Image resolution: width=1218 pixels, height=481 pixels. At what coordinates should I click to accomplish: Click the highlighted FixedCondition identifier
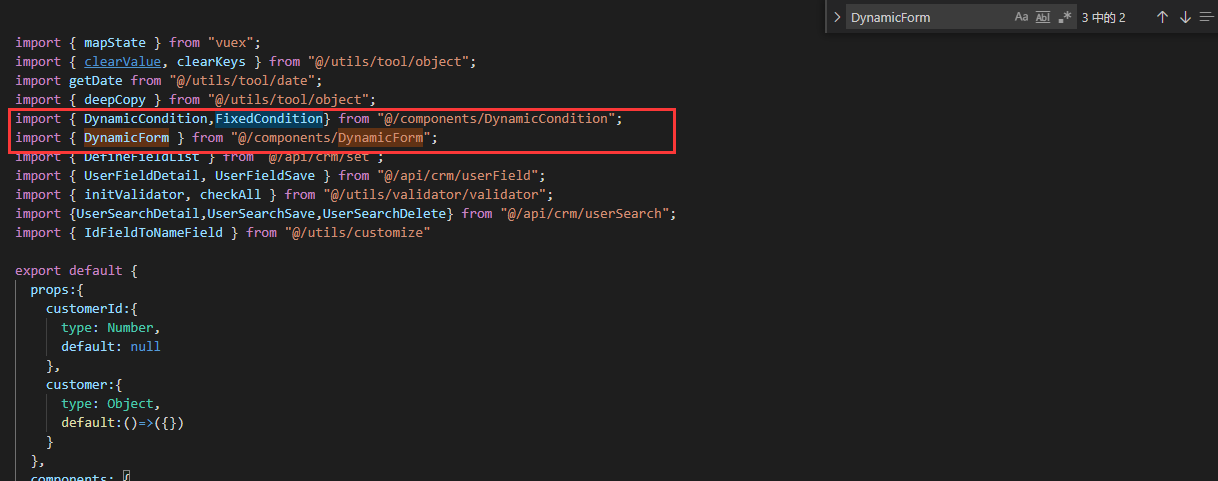coord(269,118)
